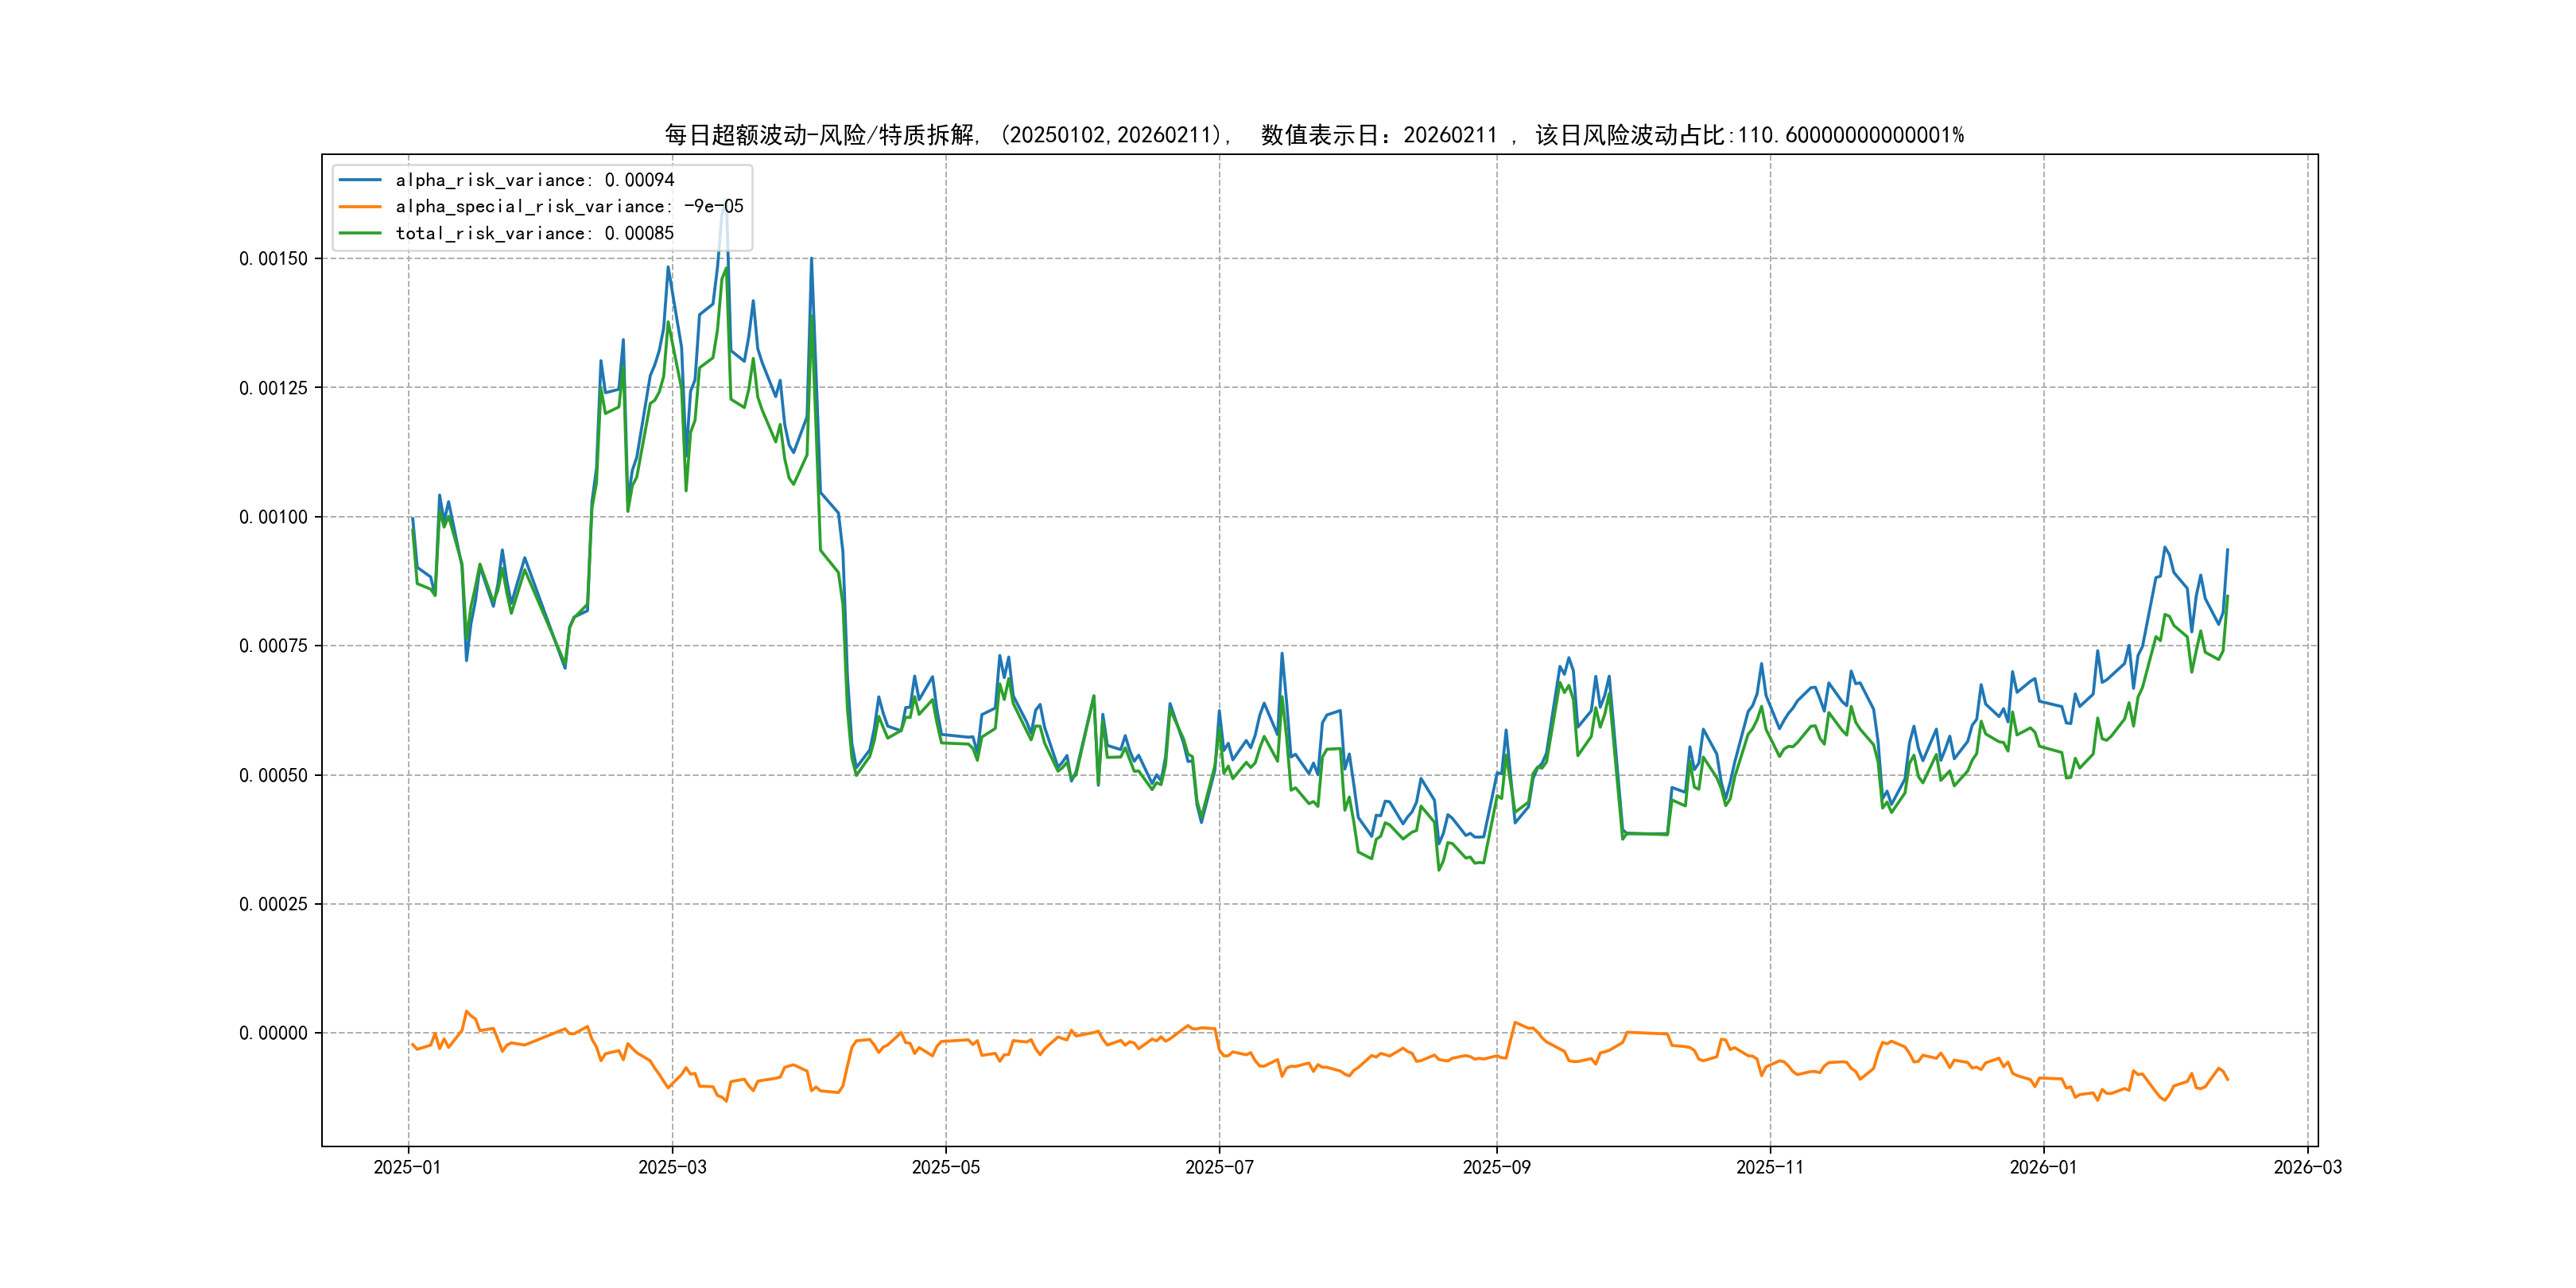
Task: Click the 0.00000 y-axis label
Action: tap(273, 1033)
